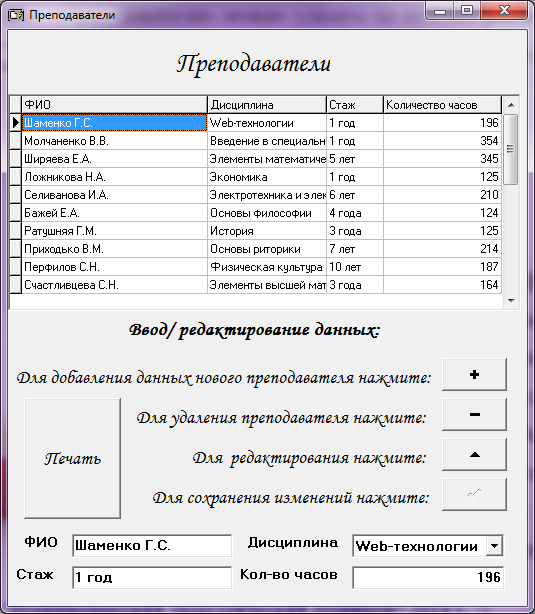The width and height of the screenshot is (535, 614).
Task: Click the form icon in the title bar
Action: click(16, 15)
